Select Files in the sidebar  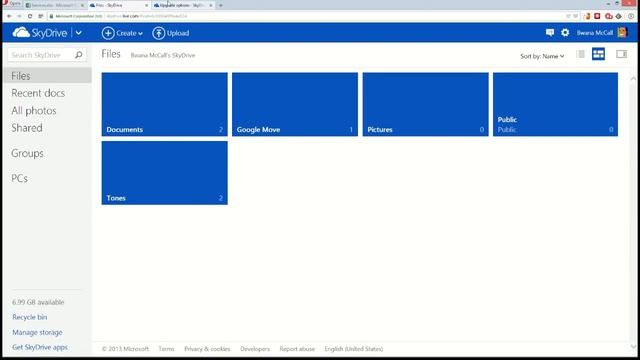(x=47, y=76)
